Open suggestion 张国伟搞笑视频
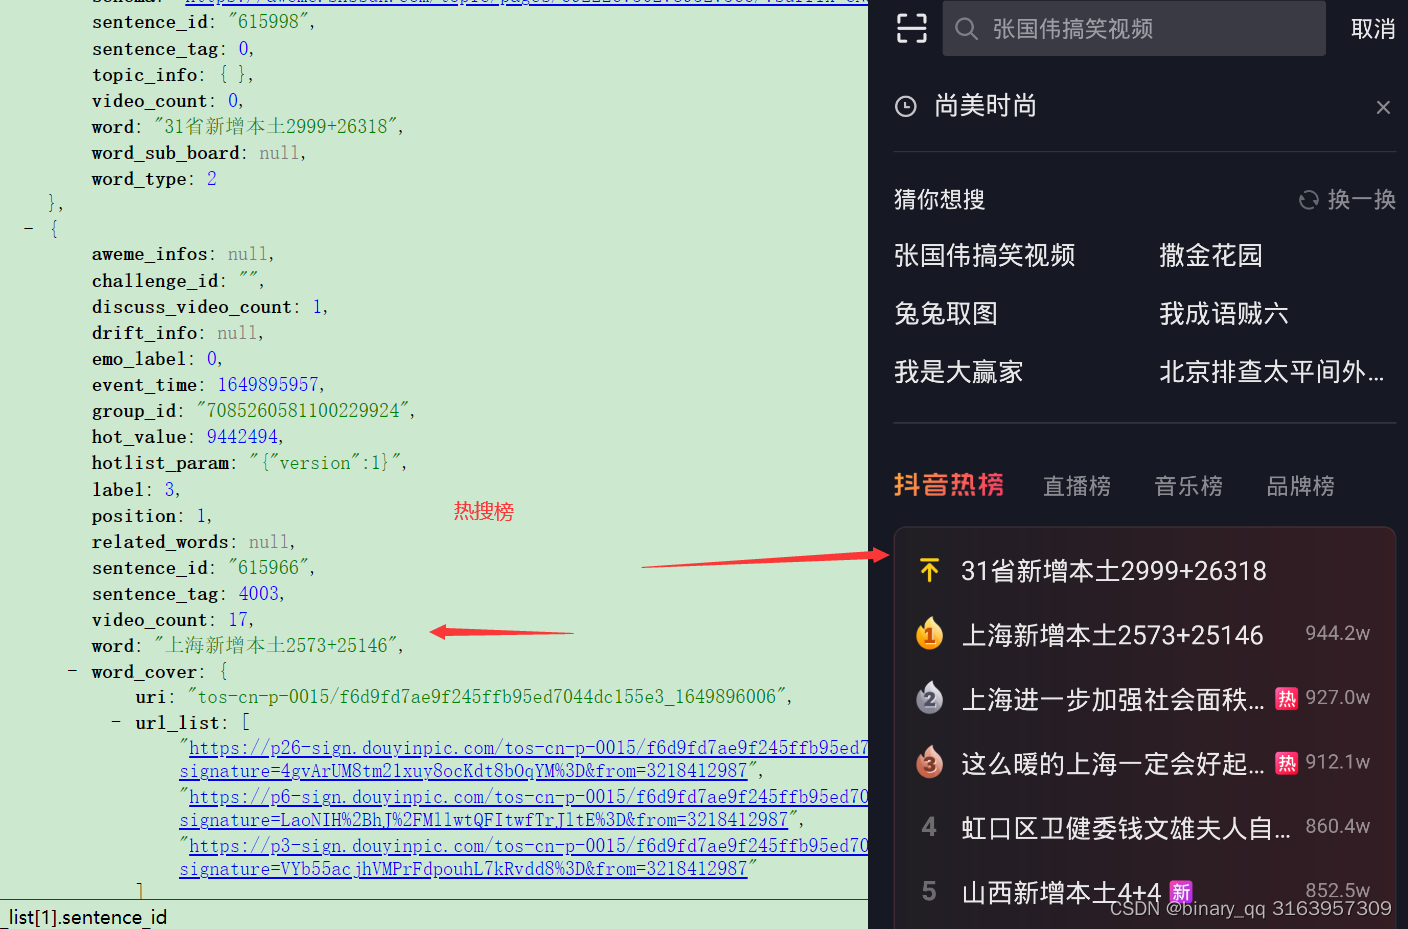 coord(984,256)
